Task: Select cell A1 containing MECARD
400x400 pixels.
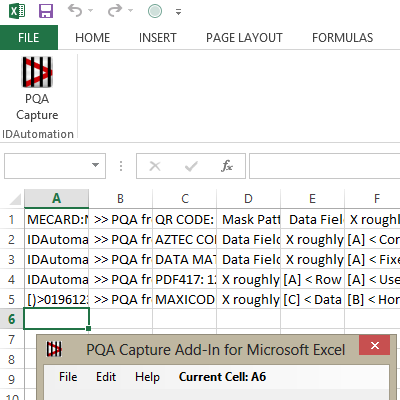Action: (56, 219)
